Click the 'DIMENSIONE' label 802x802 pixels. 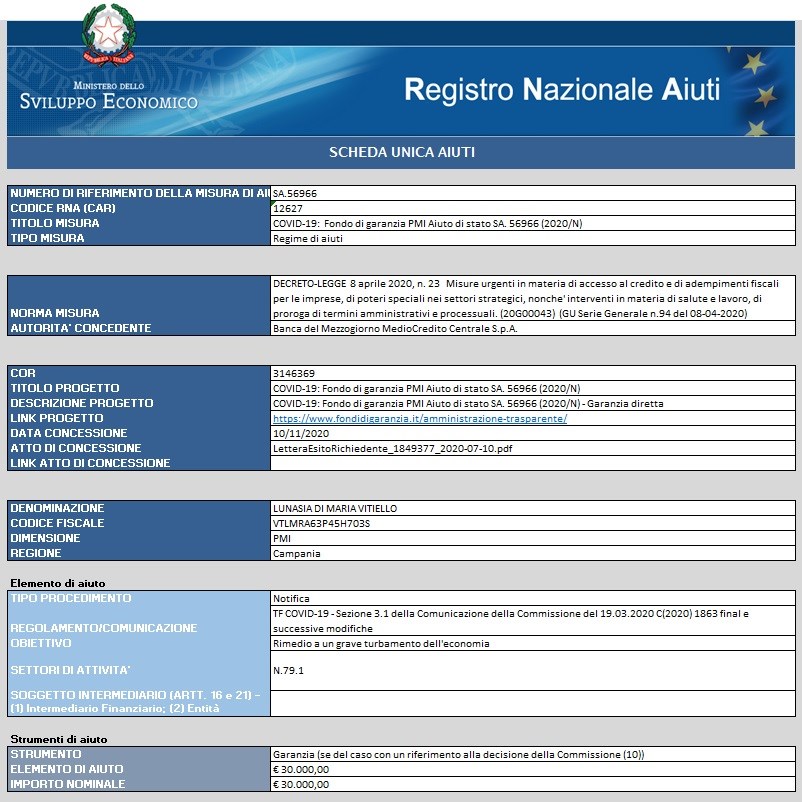click(45, 538)
